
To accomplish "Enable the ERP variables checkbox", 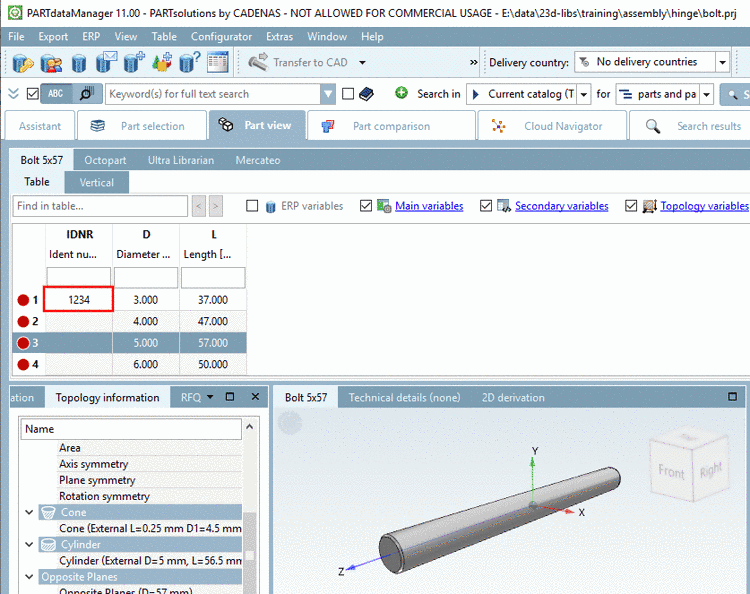I will tap(252, 206).
